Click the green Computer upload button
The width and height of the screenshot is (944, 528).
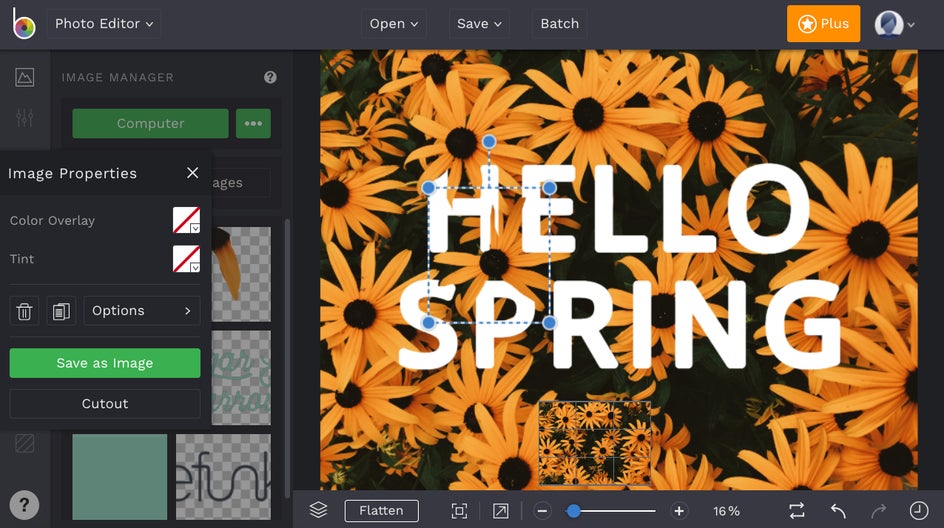(151, 123)
